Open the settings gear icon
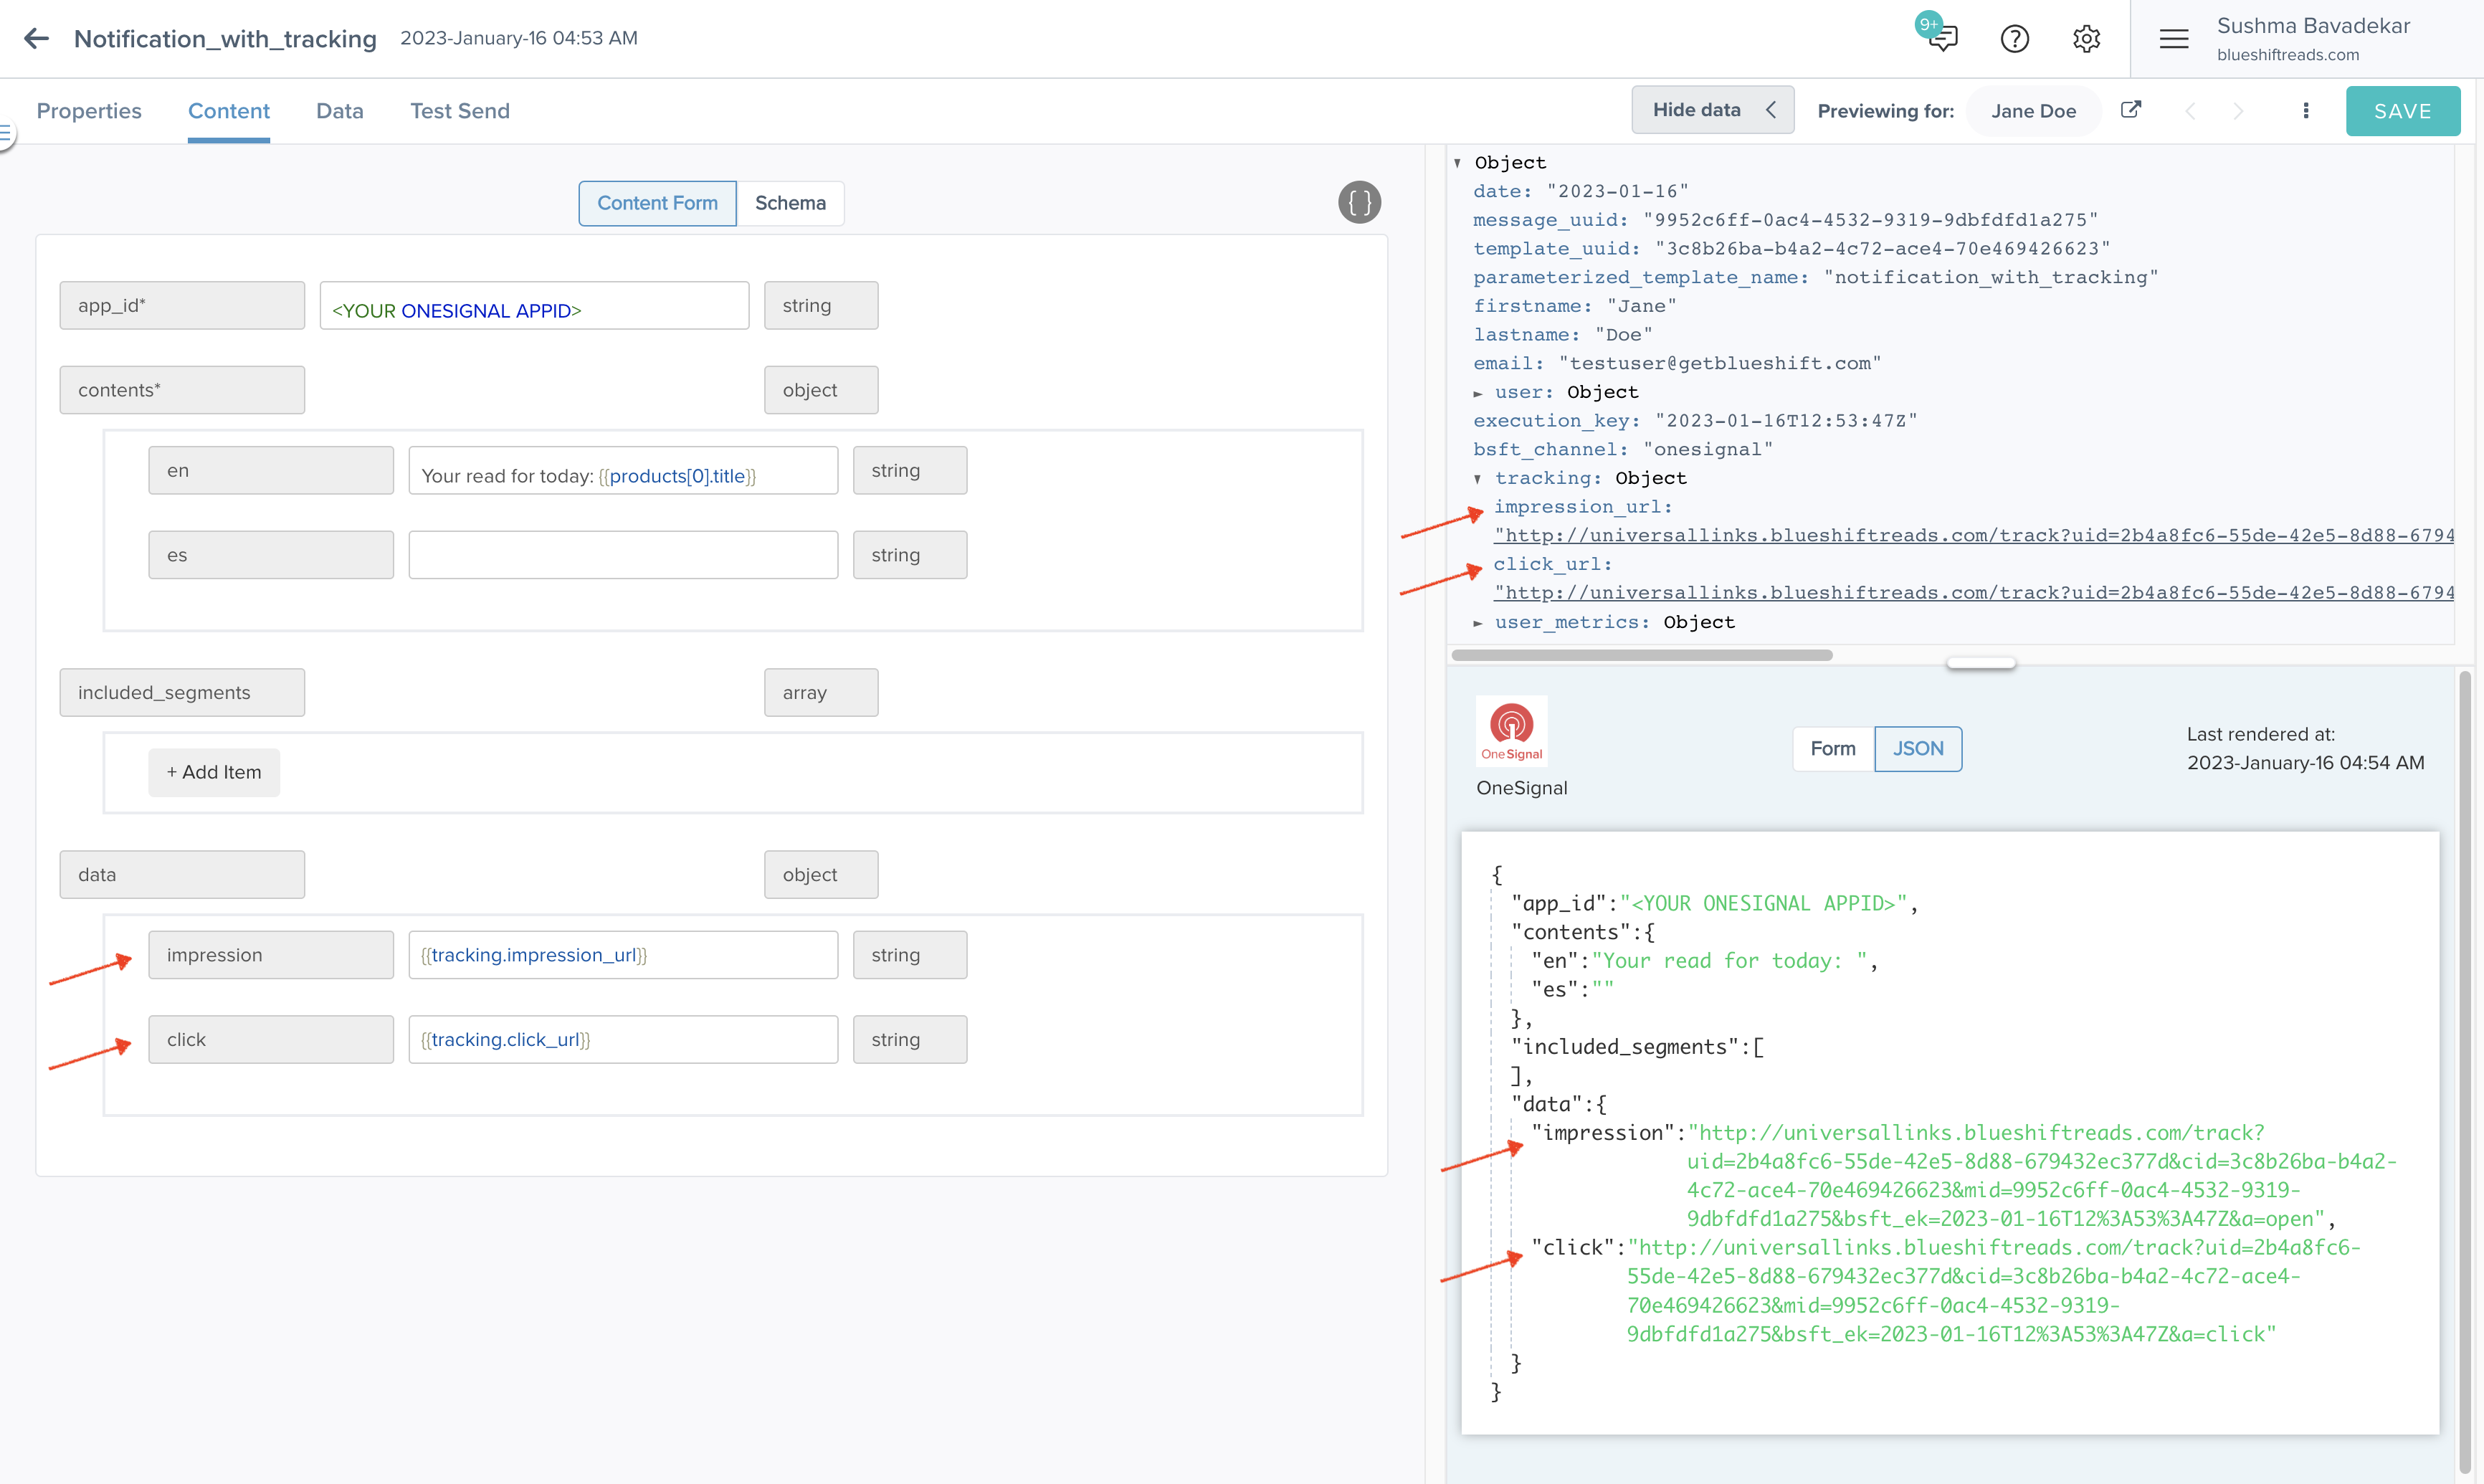The width and height of the screenshot is (2484, 1484). (2086, 38)
